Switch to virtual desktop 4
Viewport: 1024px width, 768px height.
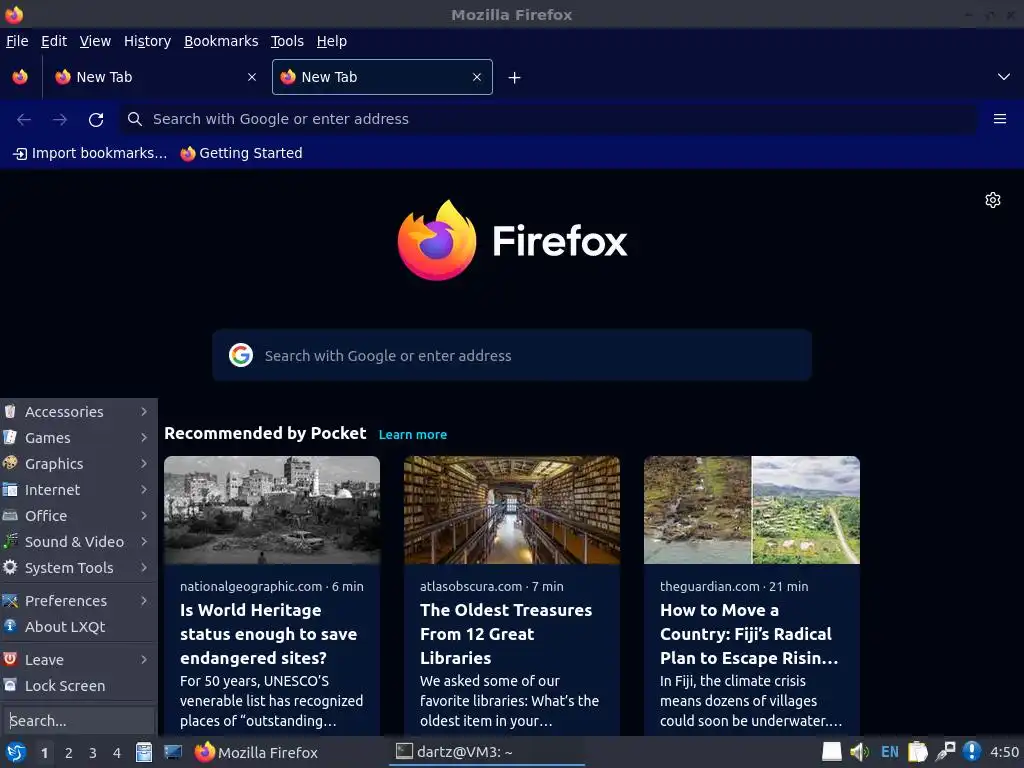click(117, 753)
